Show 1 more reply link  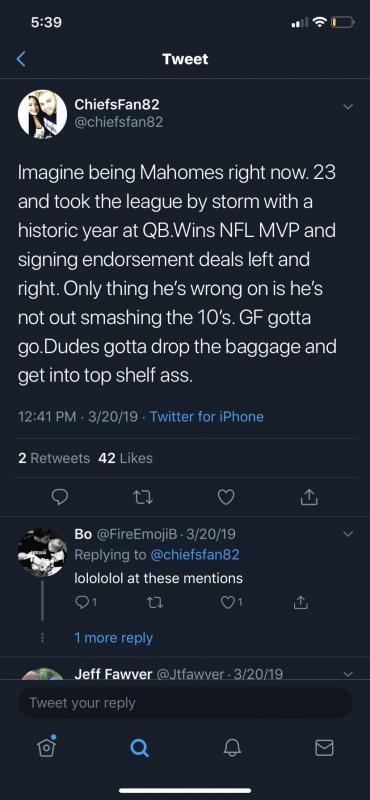pyautogui.click(x=113, y=638)
